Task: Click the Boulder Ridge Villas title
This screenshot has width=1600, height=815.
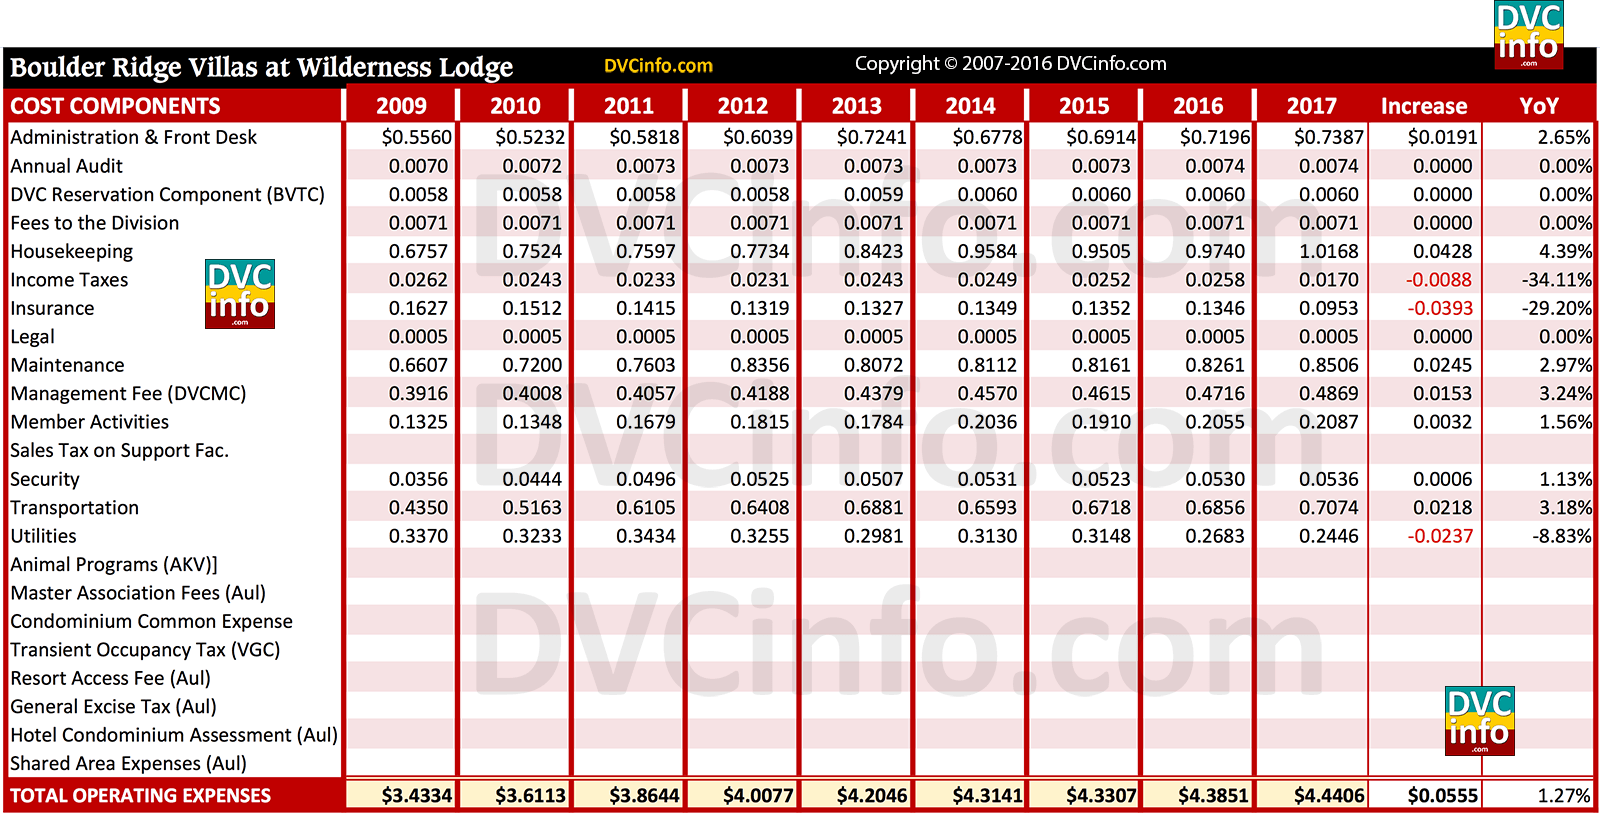Action: coord(261,67)
